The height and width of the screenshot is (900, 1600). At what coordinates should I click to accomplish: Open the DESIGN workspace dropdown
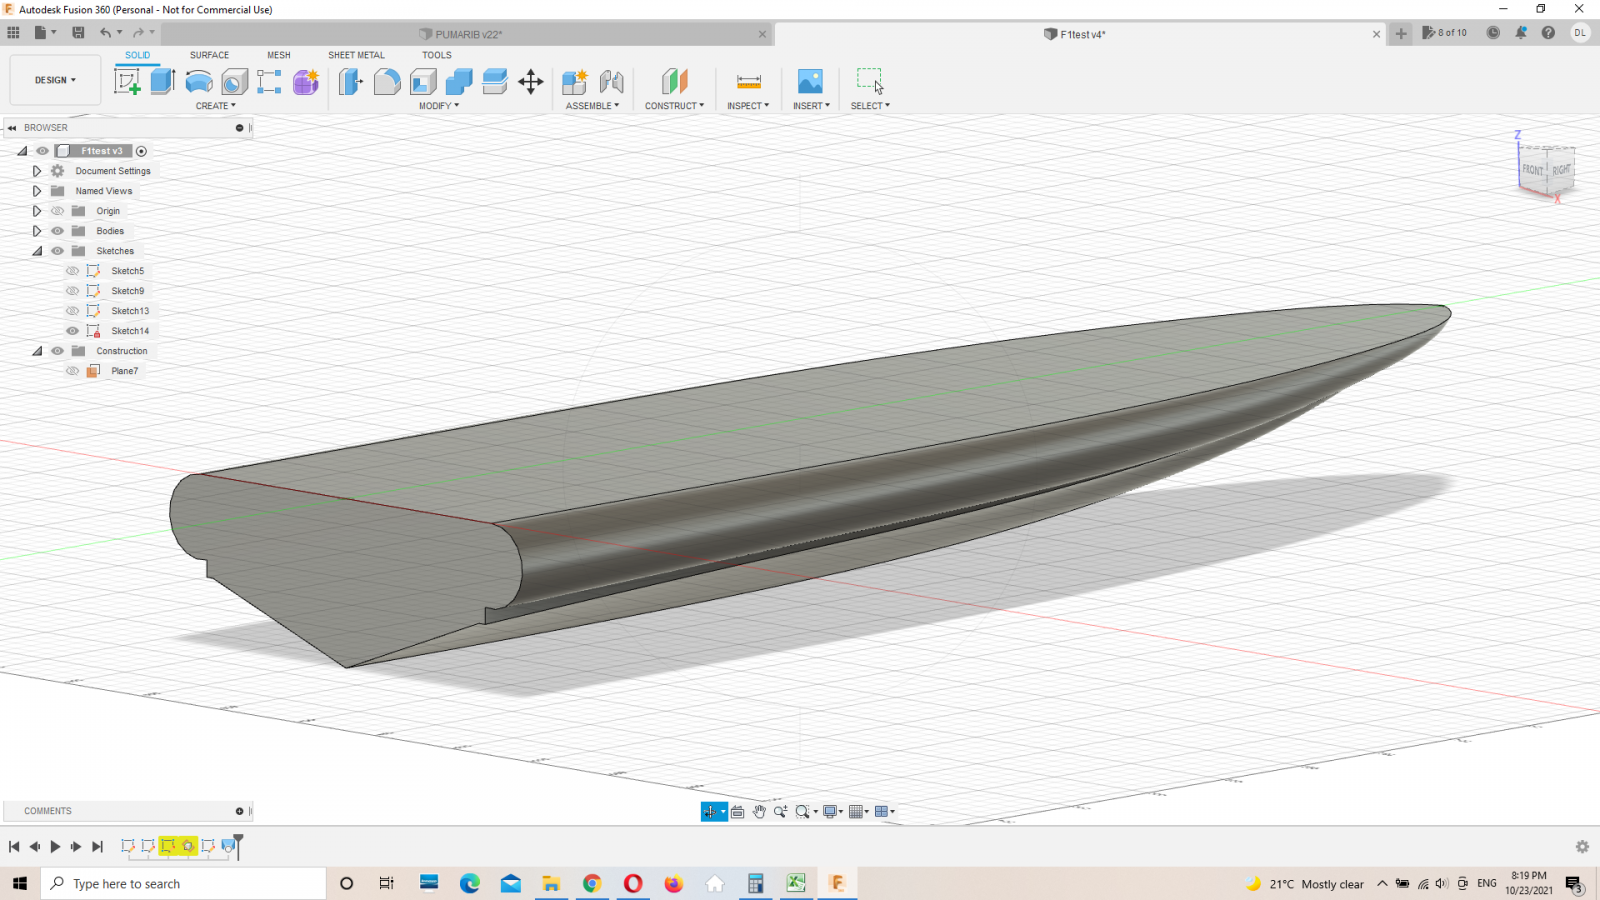point(55,80)
